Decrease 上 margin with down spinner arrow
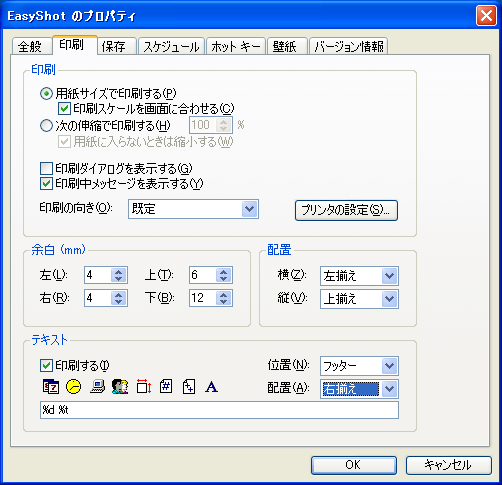The width and height of the screenshot is (502, 485). coord(223,279)
